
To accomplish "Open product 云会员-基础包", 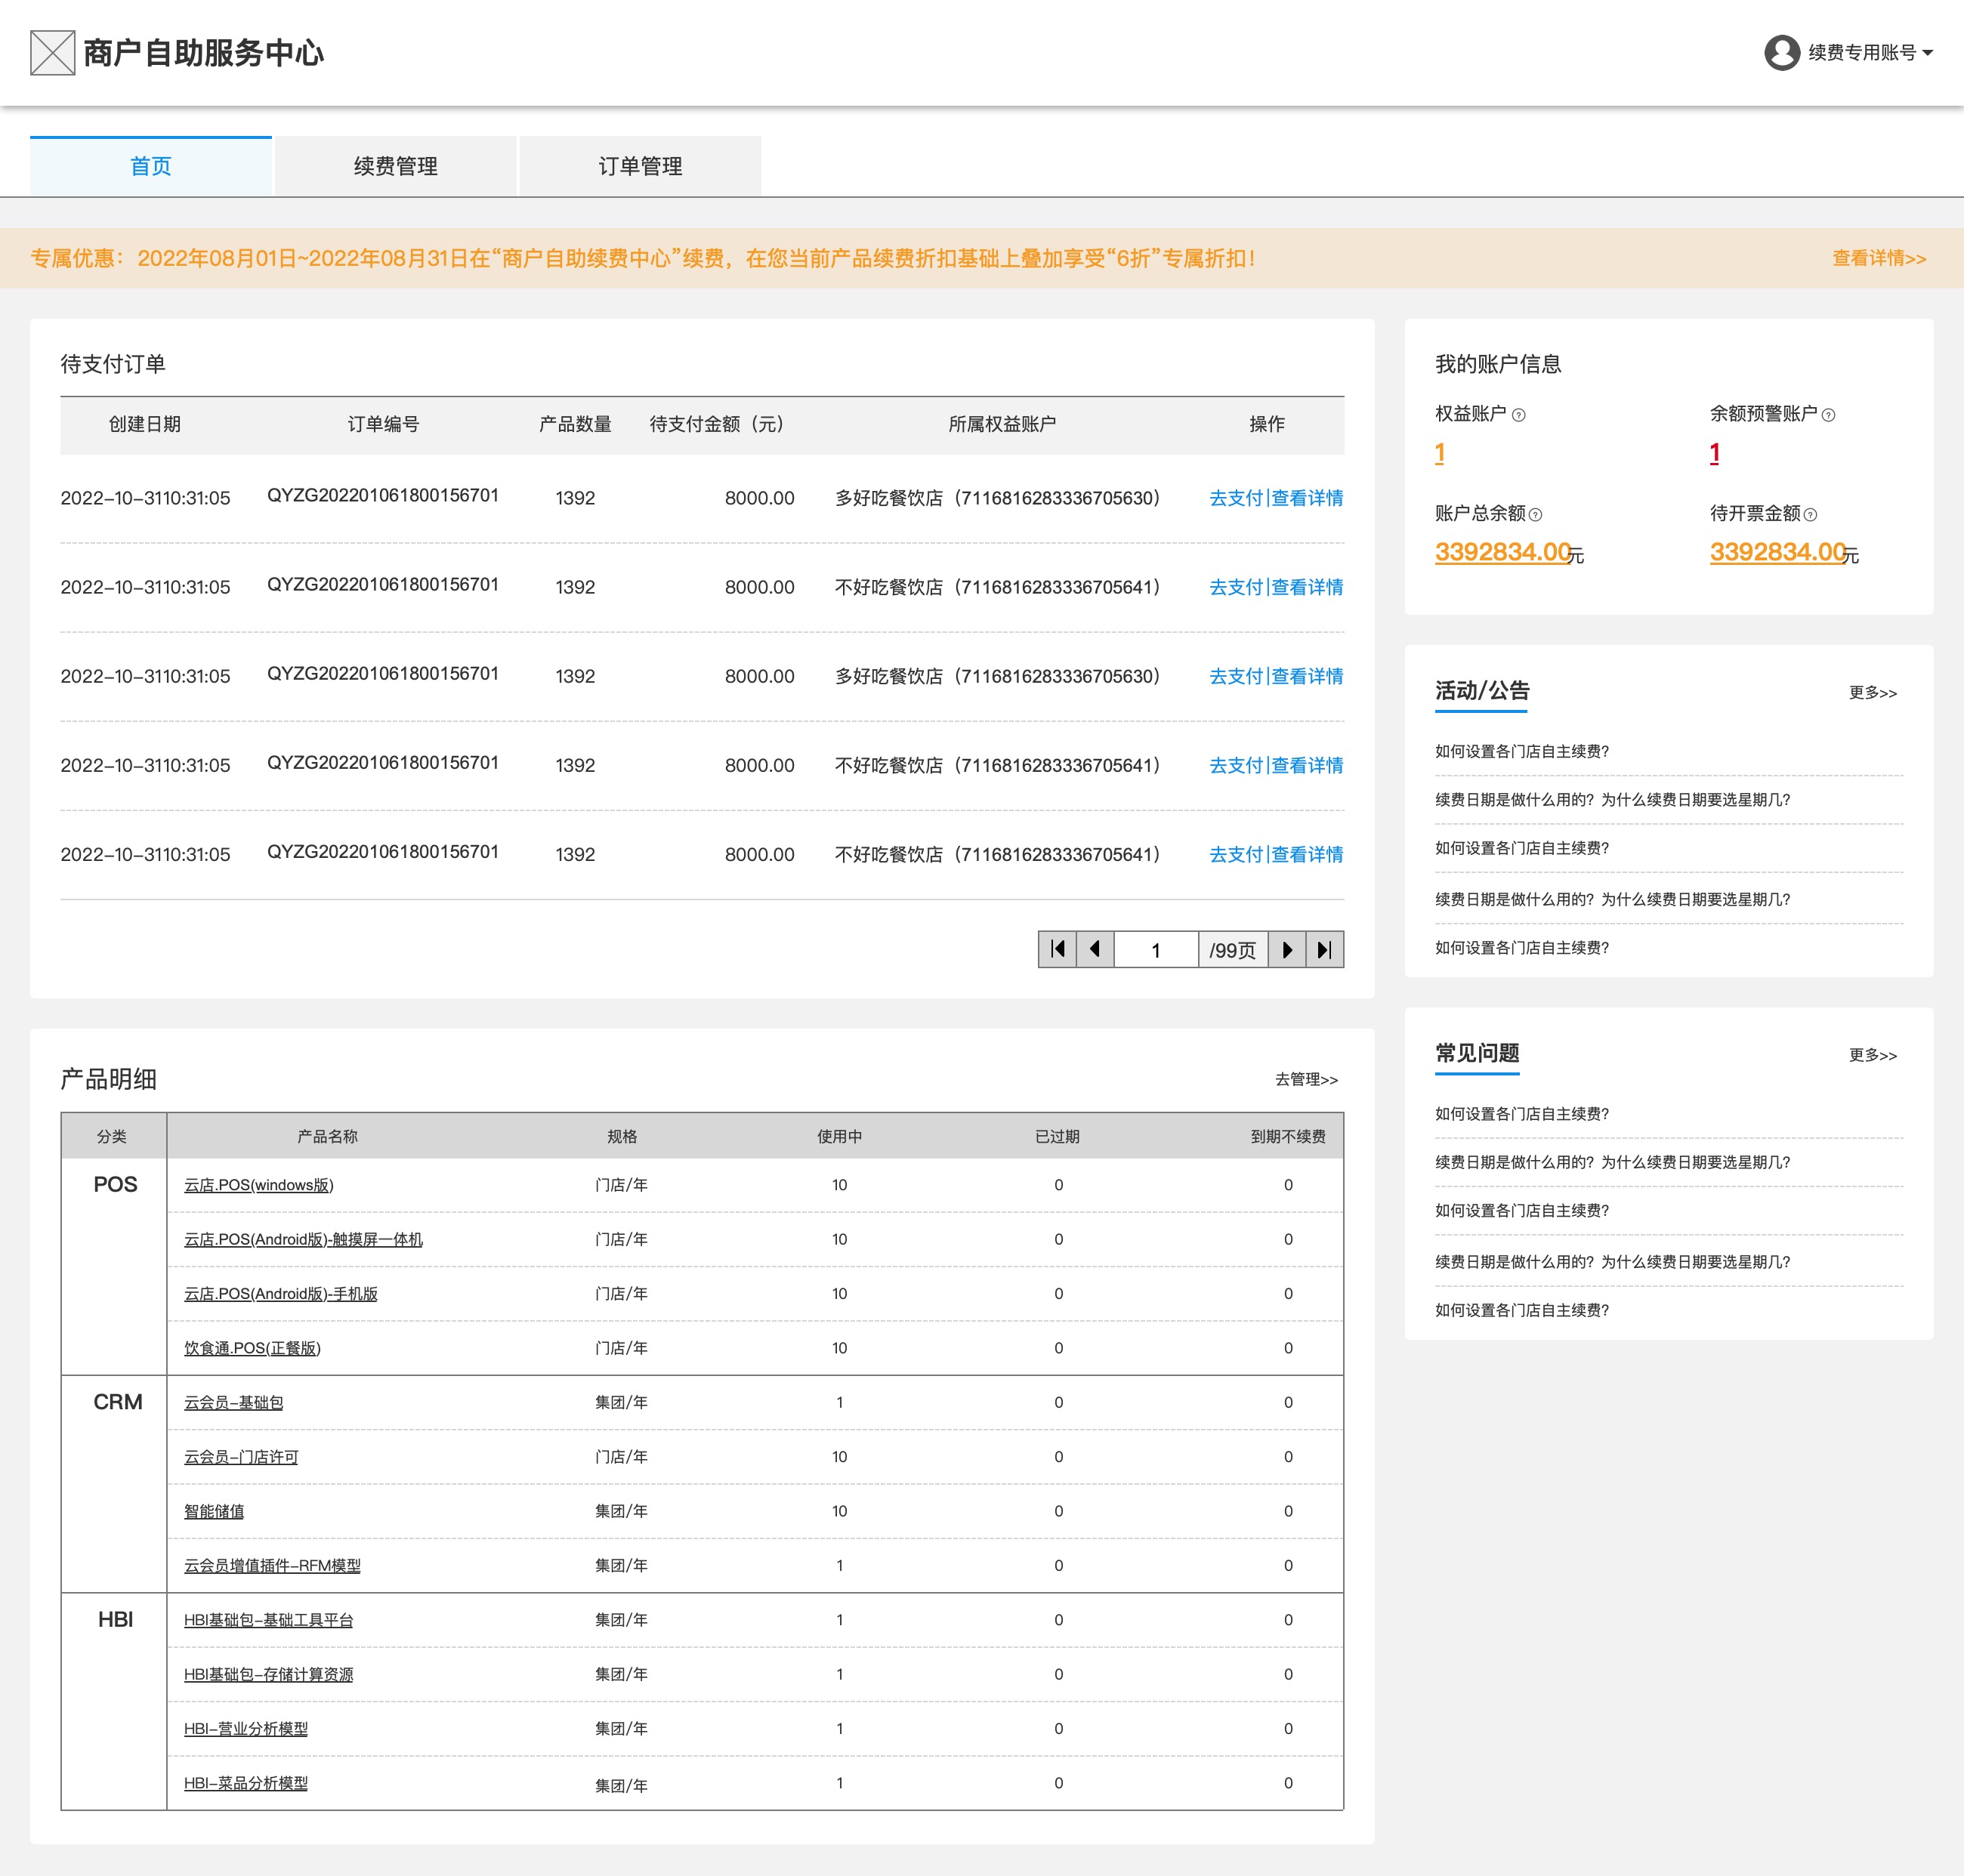I will pyautogui.click(x=233, y=1402).
